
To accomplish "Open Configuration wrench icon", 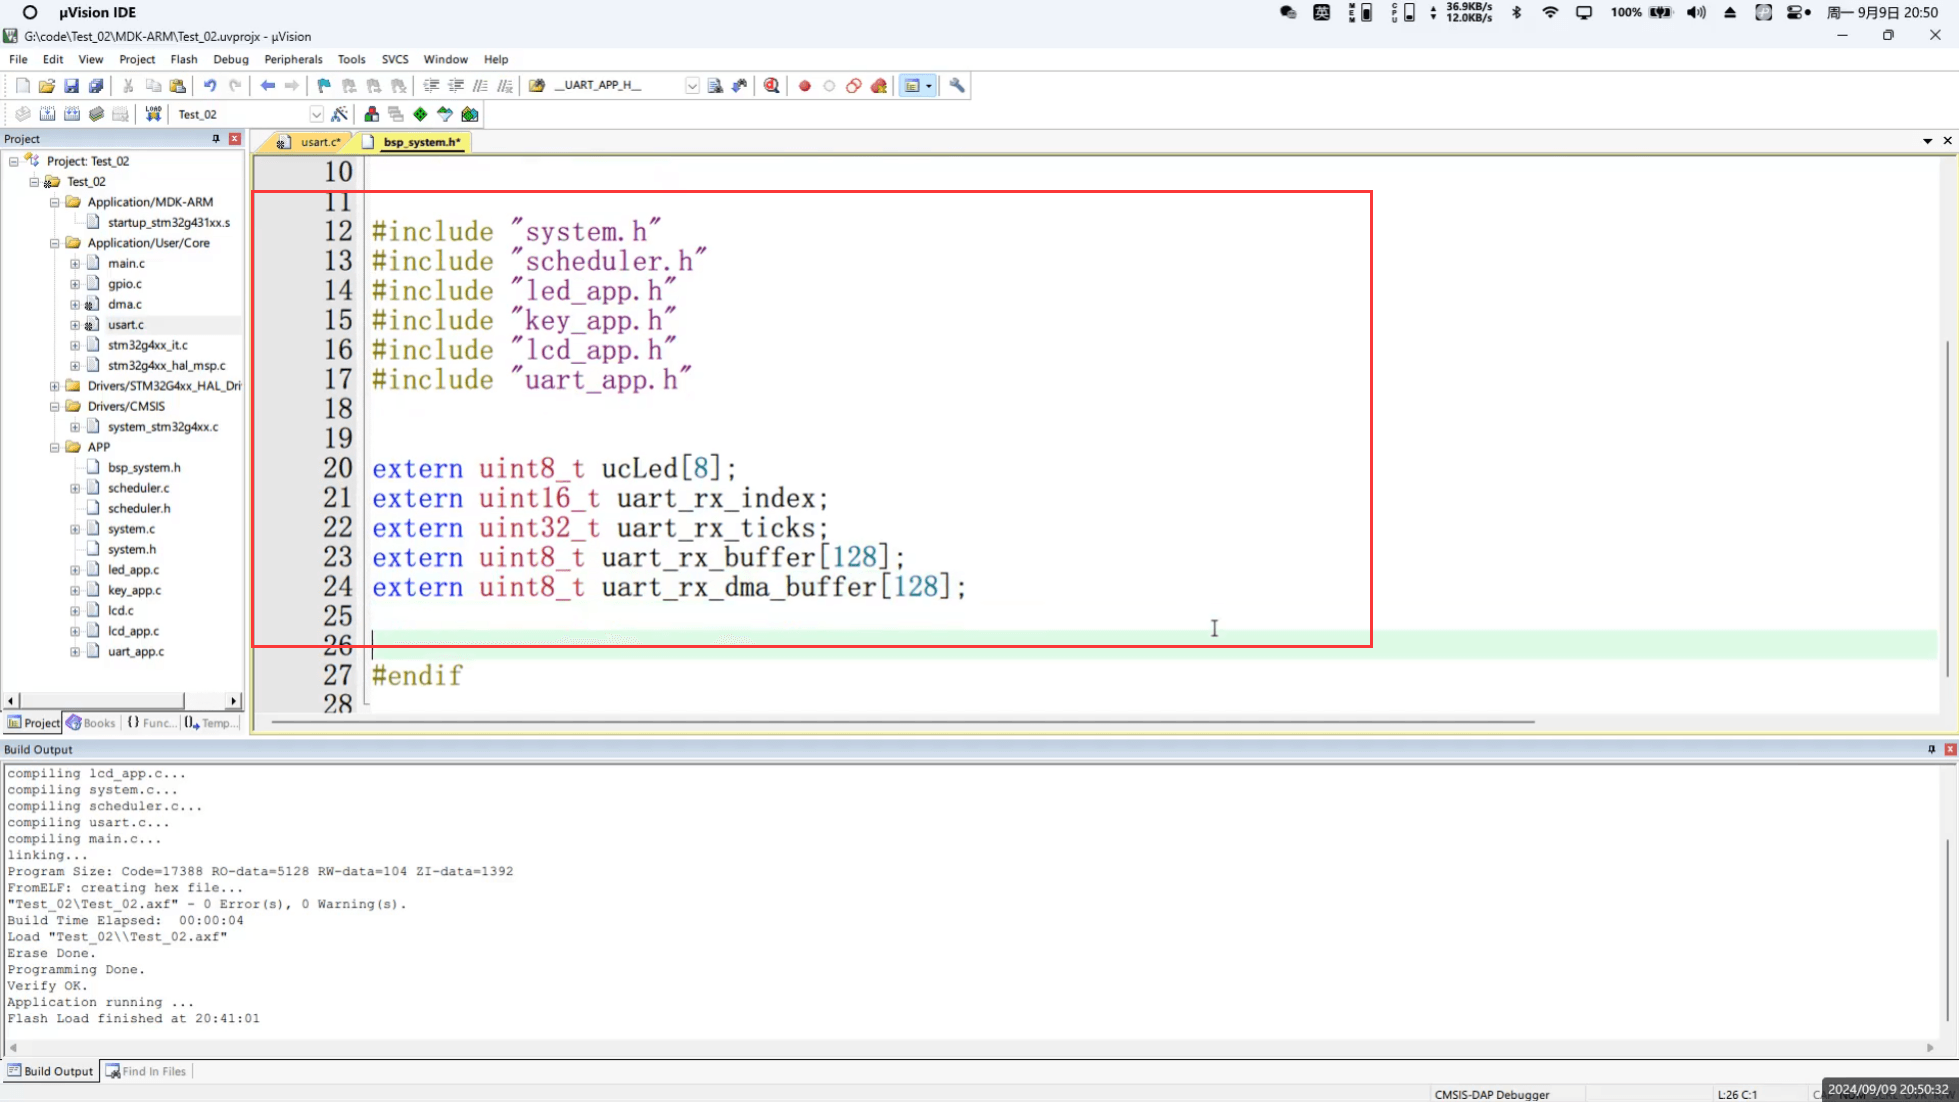I will pos(957,86).
